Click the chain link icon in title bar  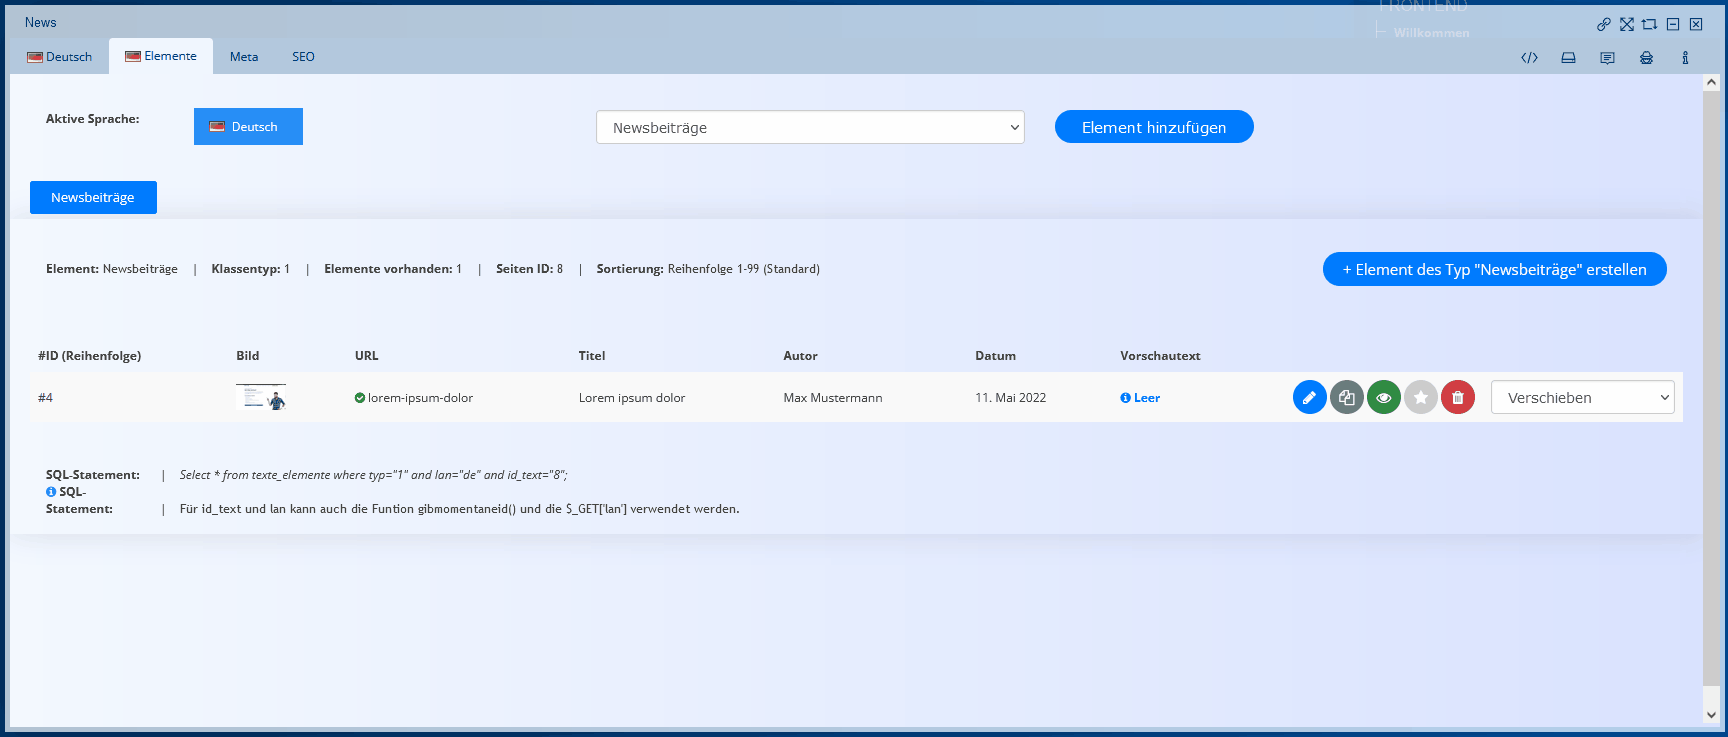1604,24
